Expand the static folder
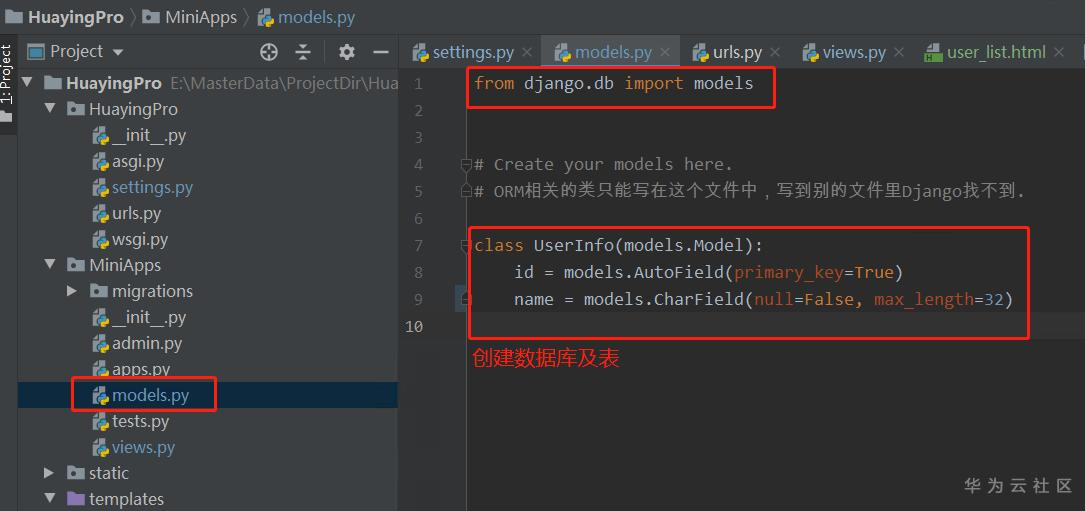The height and width of the screenshot is (511, 1085). (x=49, y=474)
